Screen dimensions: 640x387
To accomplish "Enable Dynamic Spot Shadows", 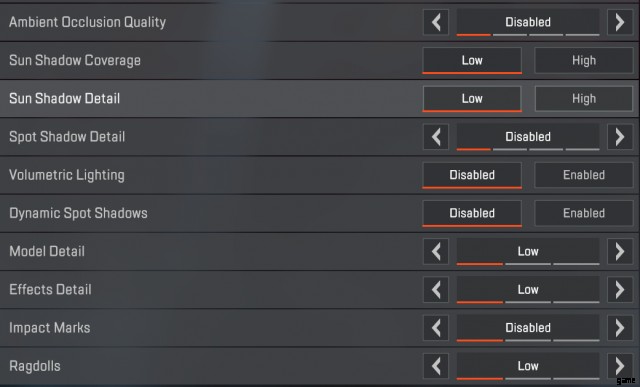I will click(584, 213).
